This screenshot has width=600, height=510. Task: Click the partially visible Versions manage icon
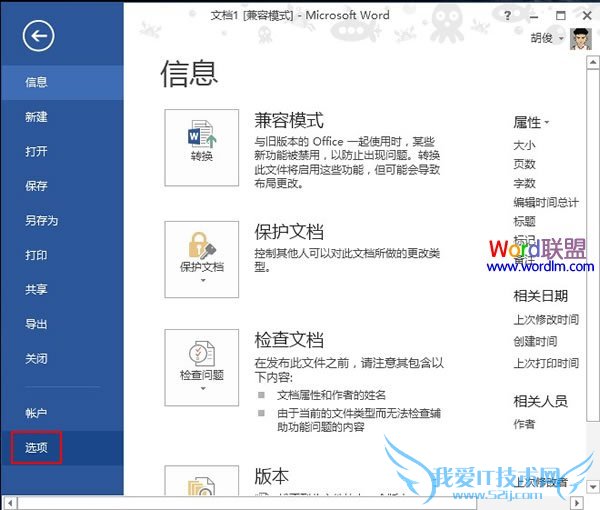[202, 481]
